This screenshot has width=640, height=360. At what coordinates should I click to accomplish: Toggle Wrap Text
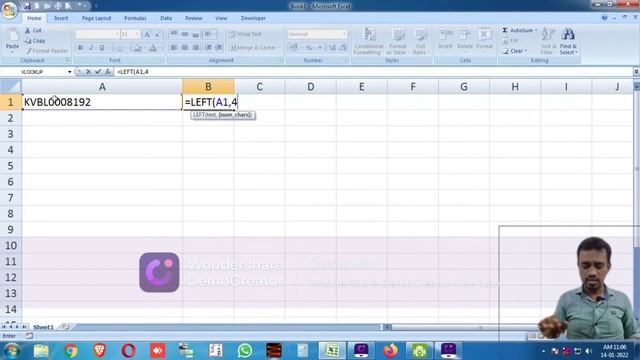(x=245, y=34)
